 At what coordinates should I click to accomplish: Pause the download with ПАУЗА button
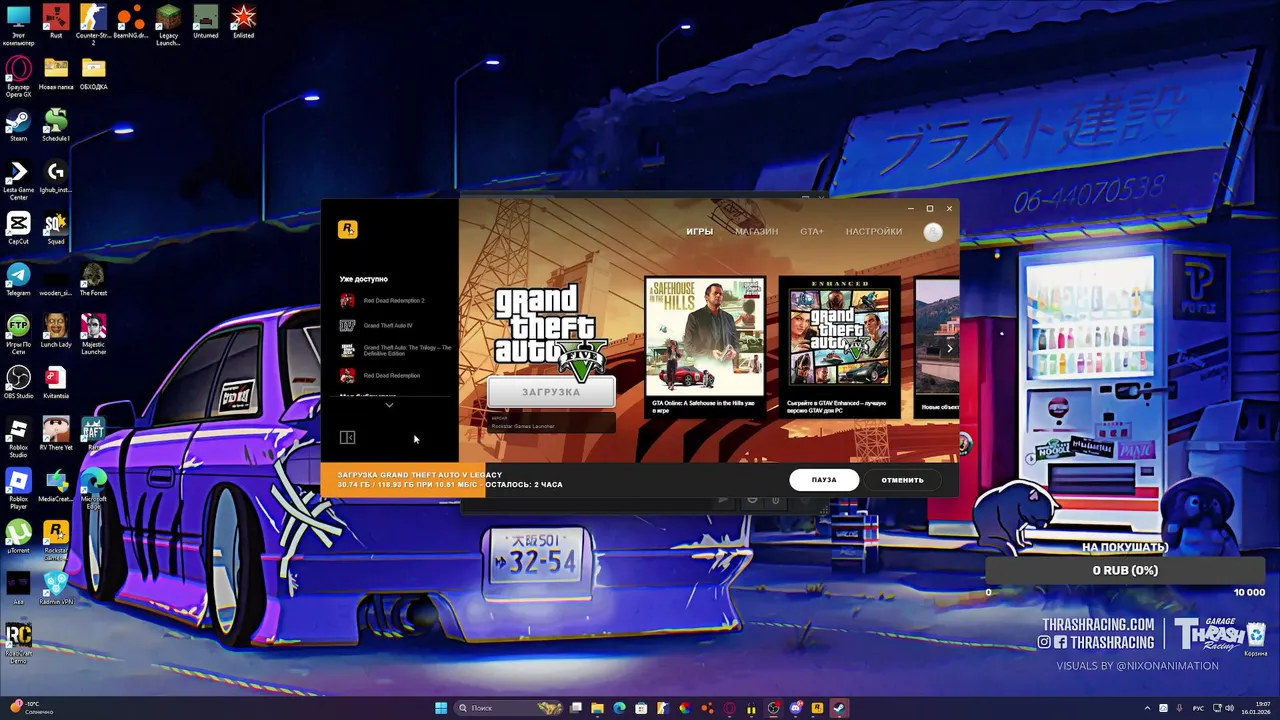824,480
